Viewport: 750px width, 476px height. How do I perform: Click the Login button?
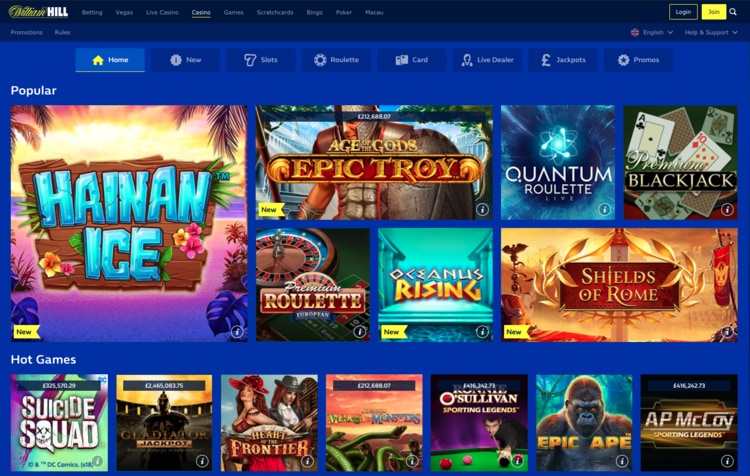click(683, 12)
